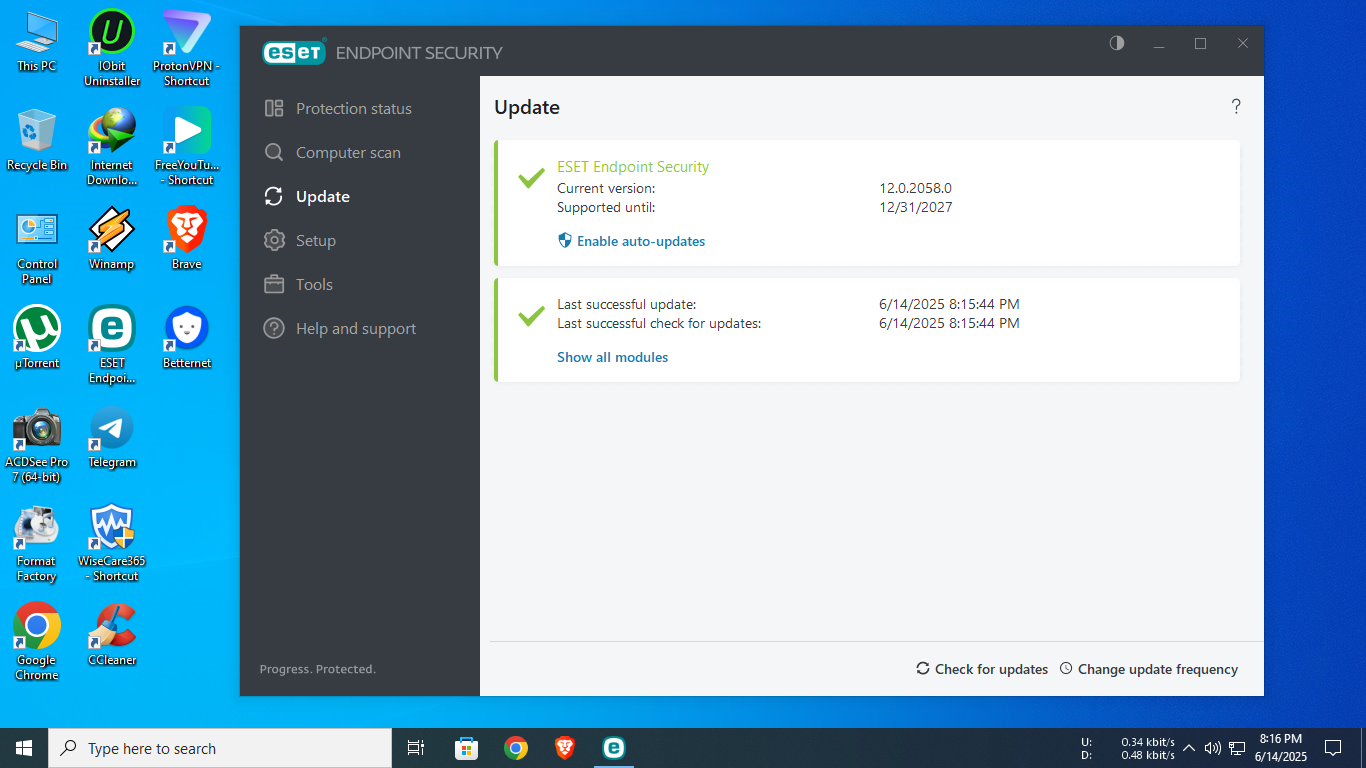This screenshot has height=768, width=1366.
Task: Click Change update frequency button
Action: pyautogui.click(x=1148, y=669)
